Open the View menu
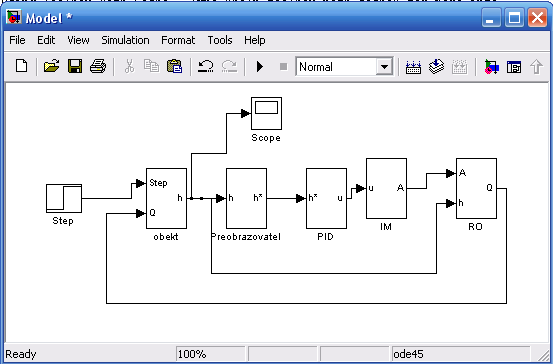The height and width of the screenshot is (364, 553). point(78,40)
